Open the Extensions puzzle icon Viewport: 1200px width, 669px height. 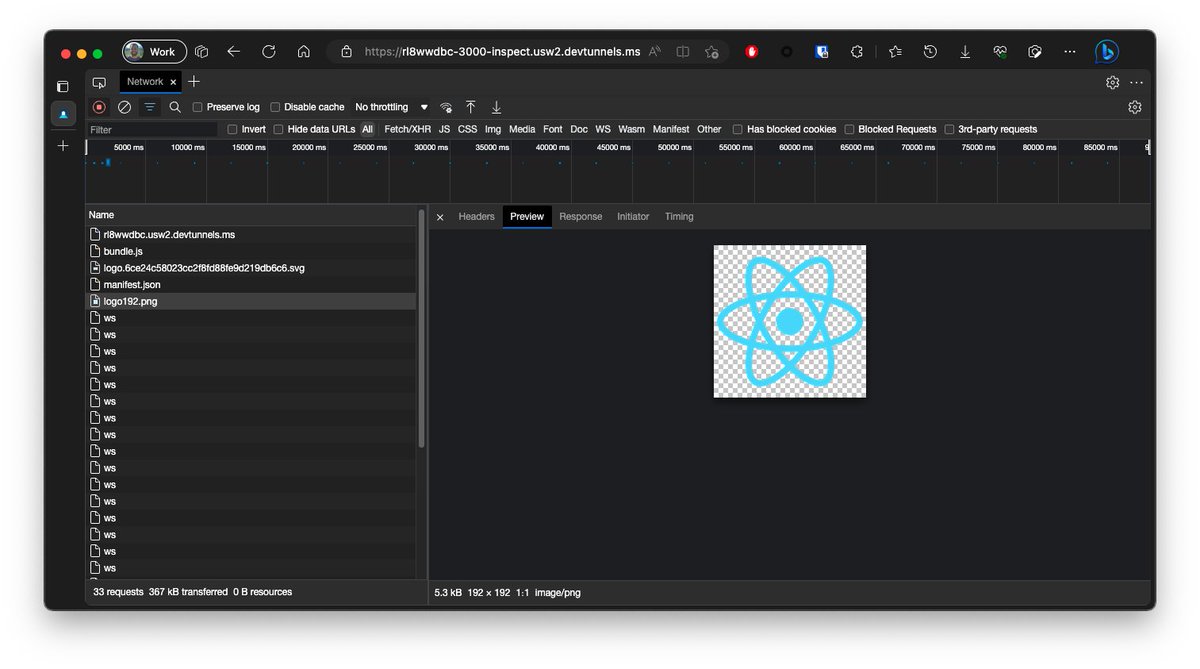[x=857, y=51]
